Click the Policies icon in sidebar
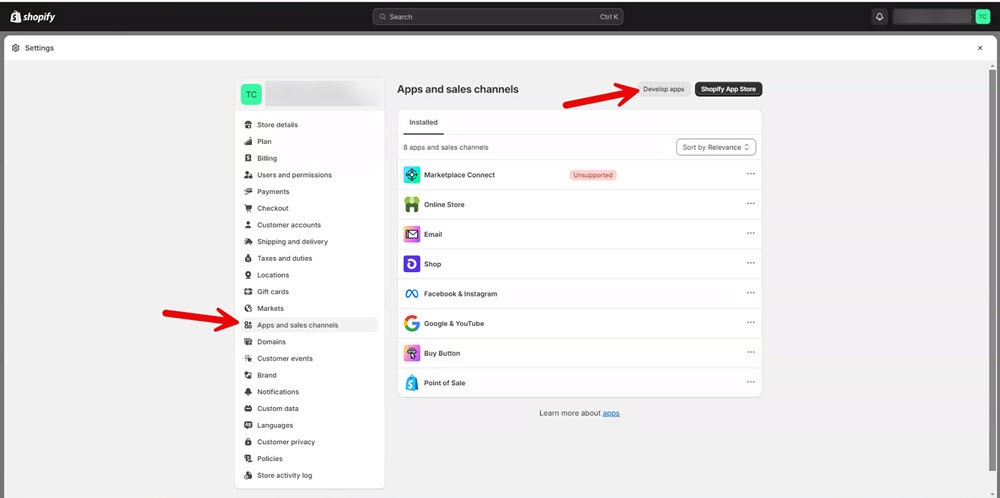The image size is (1000, 498). pyautogui.click(x=249, y=458)
